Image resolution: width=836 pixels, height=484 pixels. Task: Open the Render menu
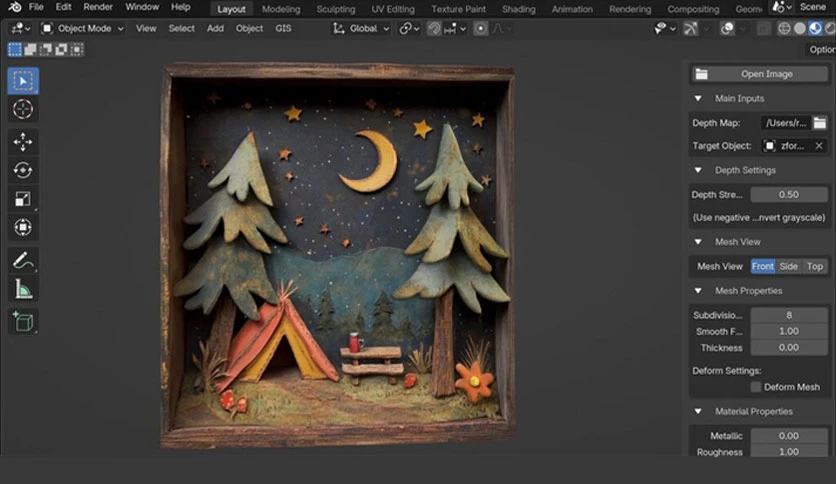98,7
